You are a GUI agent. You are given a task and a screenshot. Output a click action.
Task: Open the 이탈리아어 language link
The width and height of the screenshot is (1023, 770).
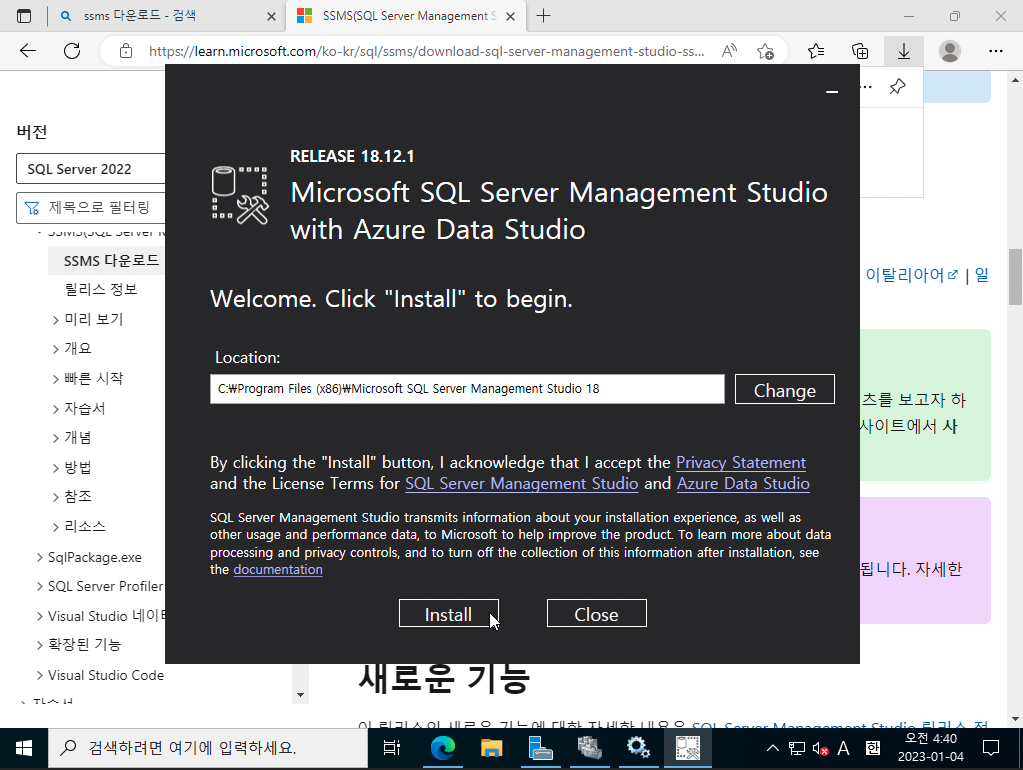point(911,275)
